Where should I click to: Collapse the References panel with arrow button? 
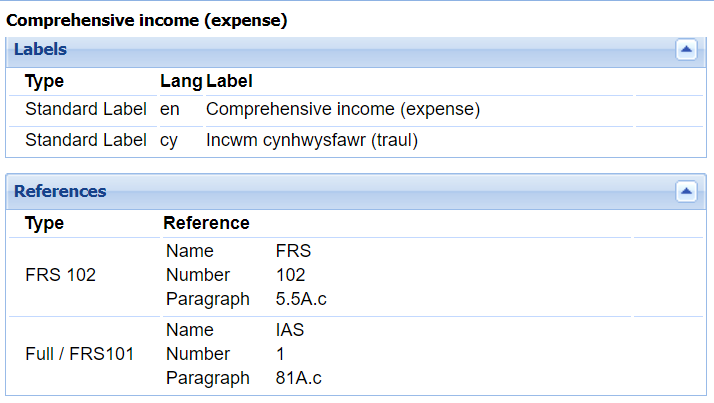point(686,192)
